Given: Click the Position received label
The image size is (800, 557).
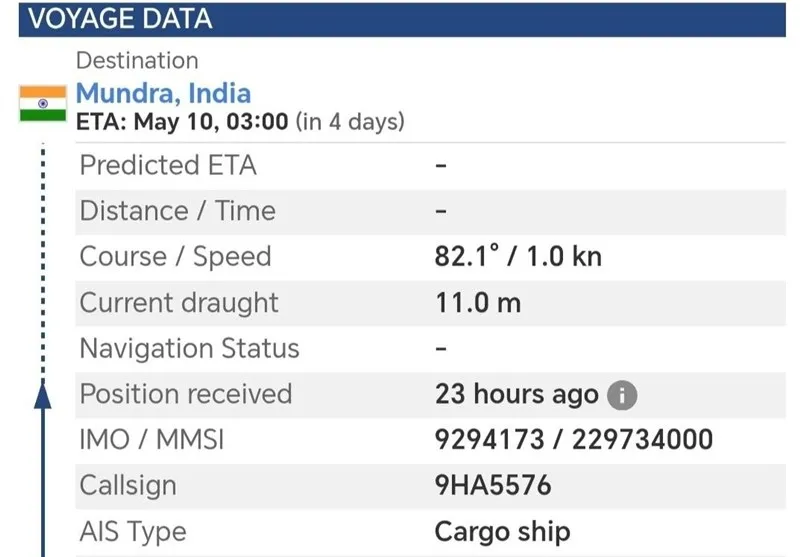Looking at the screenshot, I should click(x=186, y=394).
